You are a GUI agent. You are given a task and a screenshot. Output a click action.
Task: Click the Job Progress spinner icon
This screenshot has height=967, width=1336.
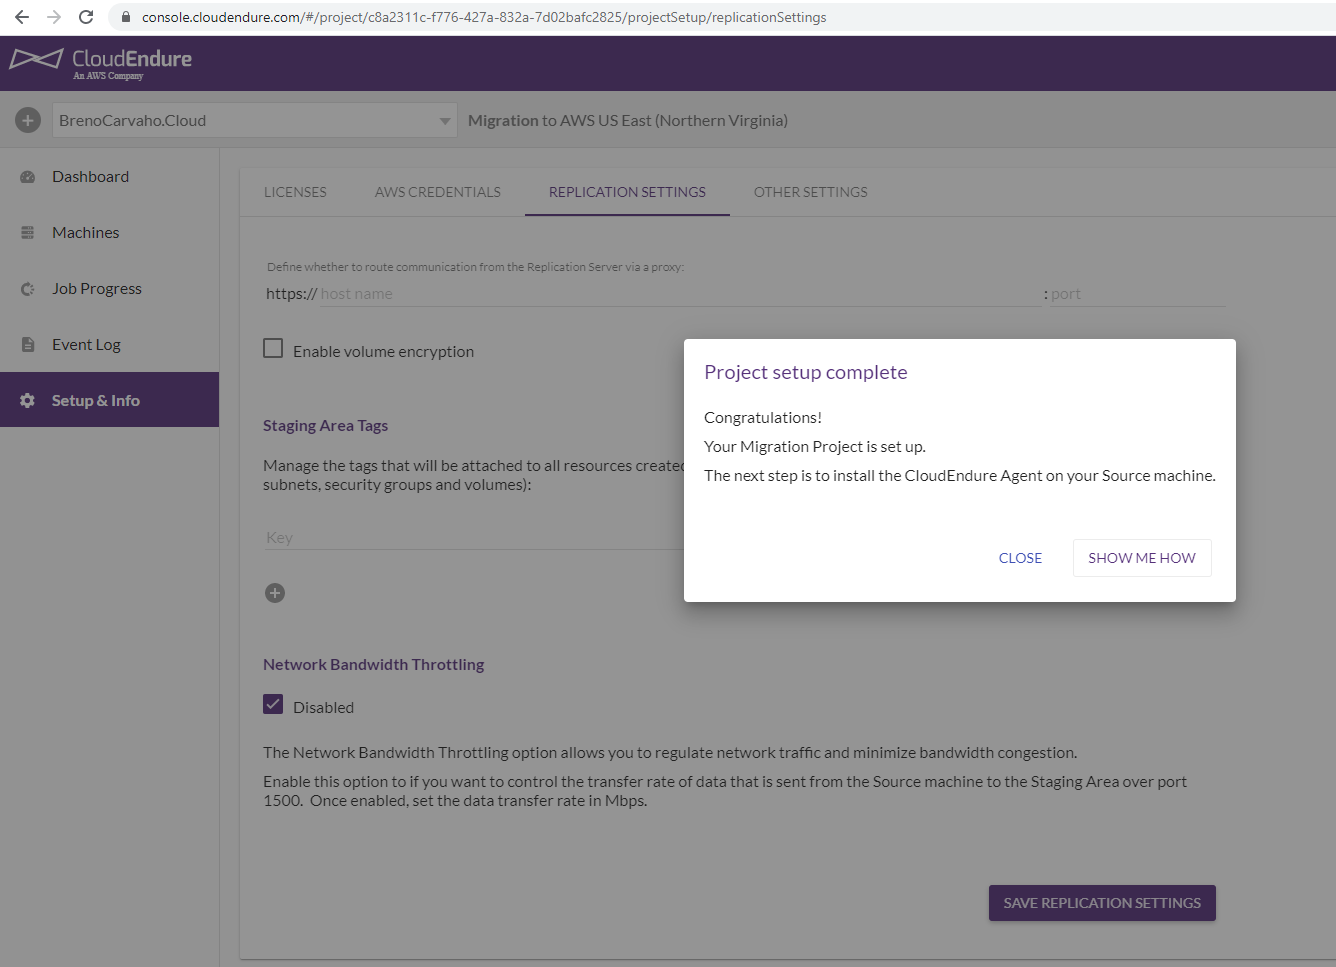28,289
